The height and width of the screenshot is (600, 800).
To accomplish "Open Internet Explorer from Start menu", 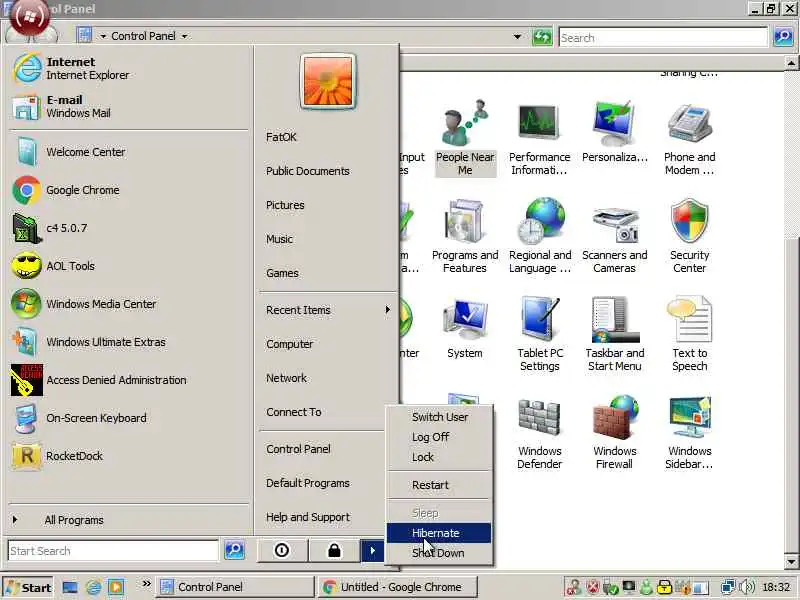I will [x=128, y=68].
